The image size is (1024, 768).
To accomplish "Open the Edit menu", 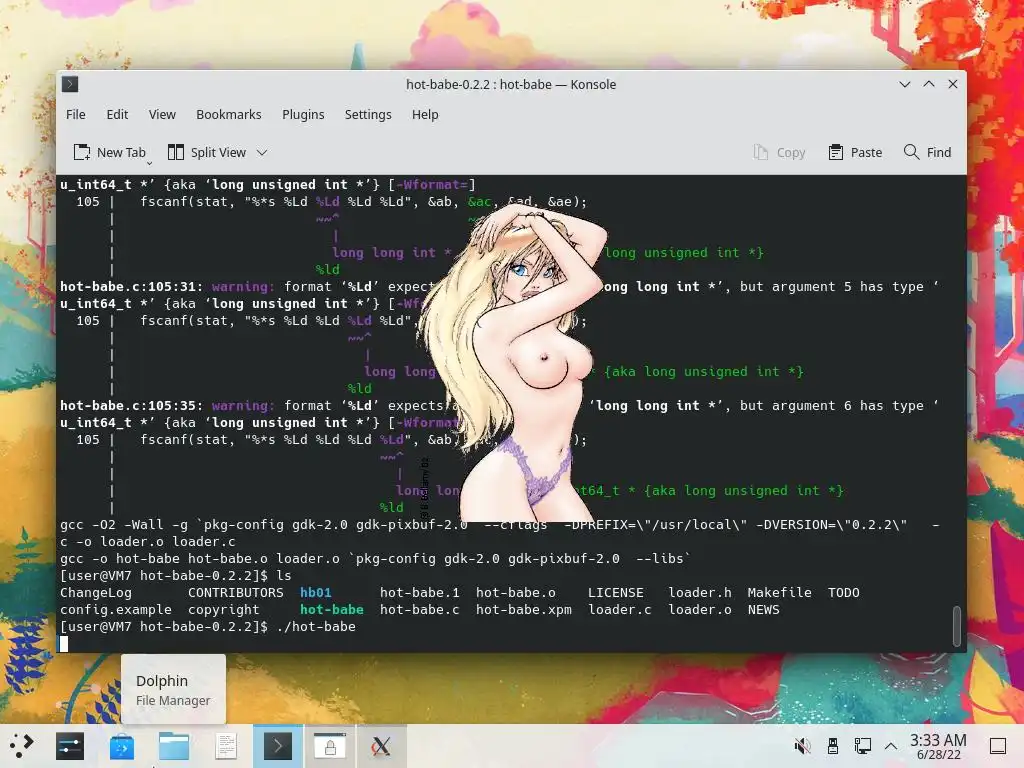I will 117,114.
